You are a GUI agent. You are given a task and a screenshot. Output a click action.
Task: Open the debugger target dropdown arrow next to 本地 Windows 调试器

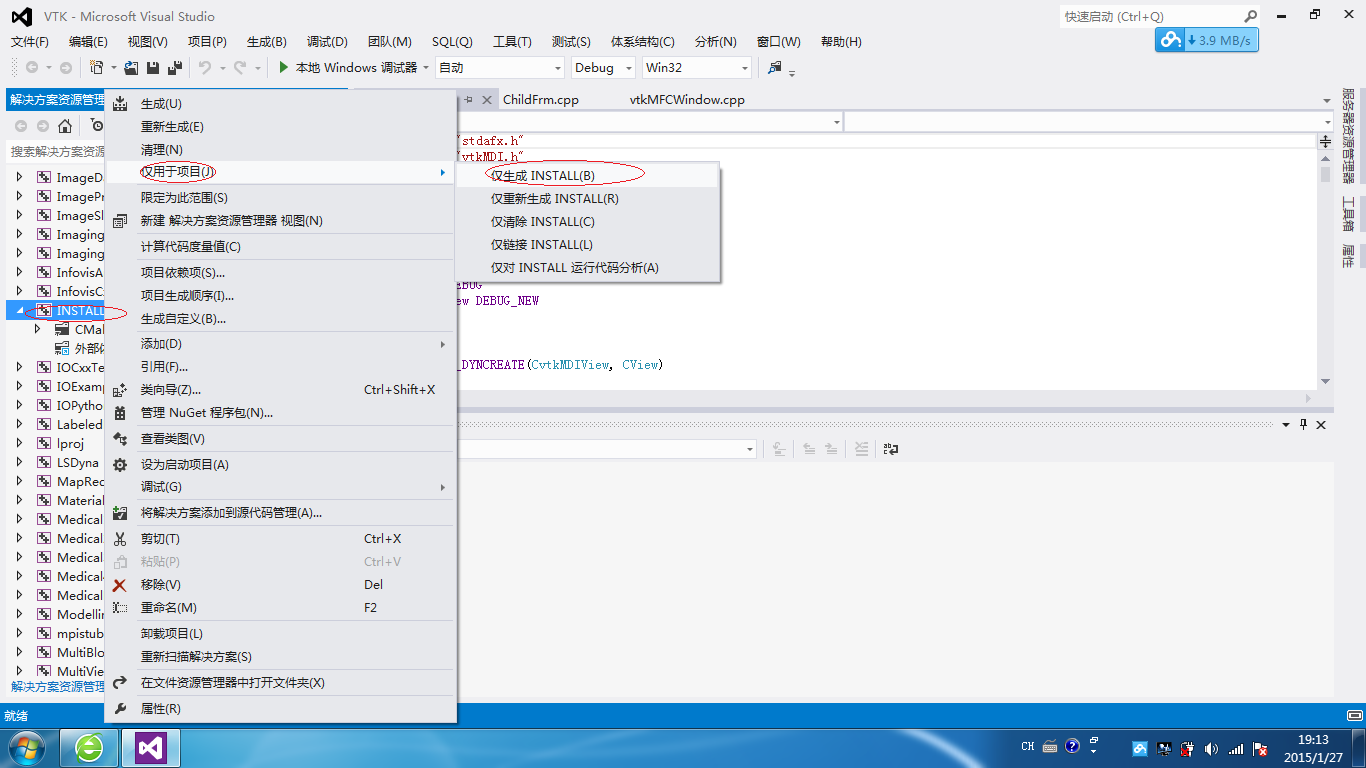pos(426,68)
